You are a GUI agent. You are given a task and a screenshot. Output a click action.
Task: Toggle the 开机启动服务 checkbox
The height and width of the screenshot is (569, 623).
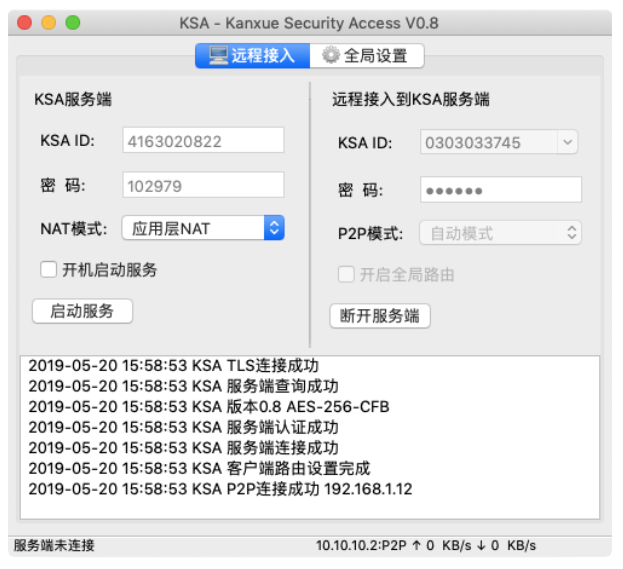coord(48,269)
